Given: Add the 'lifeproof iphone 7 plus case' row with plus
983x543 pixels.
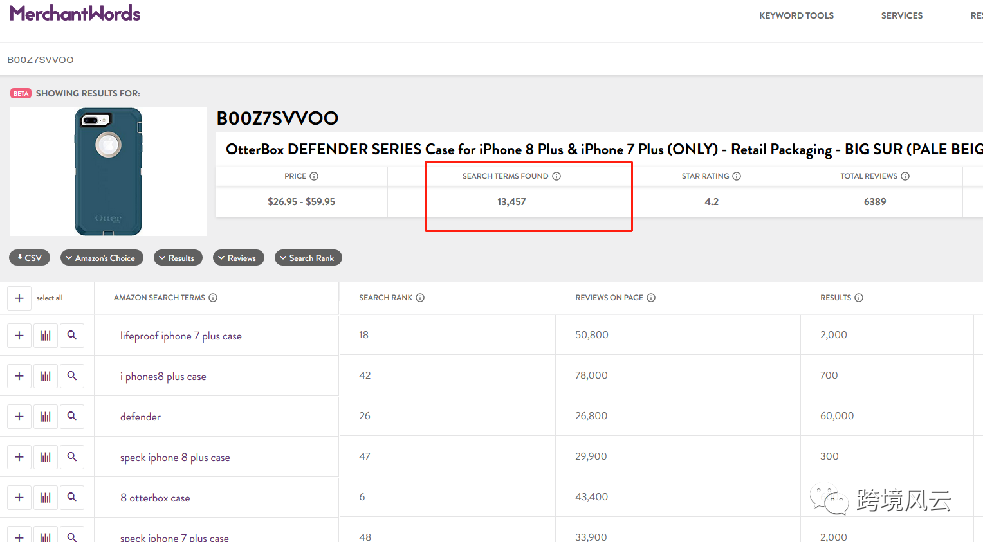Looking at the screenshot, I should [x=19, y=335].
